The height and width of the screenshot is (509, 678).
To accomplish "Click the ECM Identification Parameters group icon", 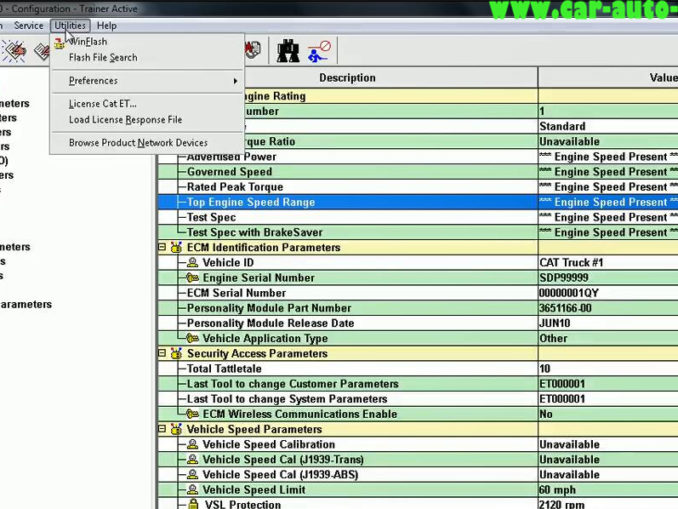I will [x=176, y=248].
